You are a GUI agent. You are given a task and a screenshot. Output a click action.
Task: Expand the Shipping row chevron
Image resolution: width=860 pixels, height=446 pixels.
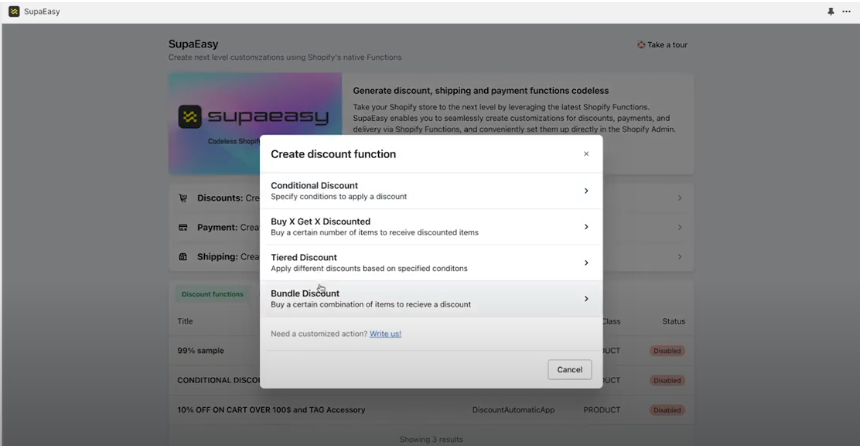click(680, 257)
